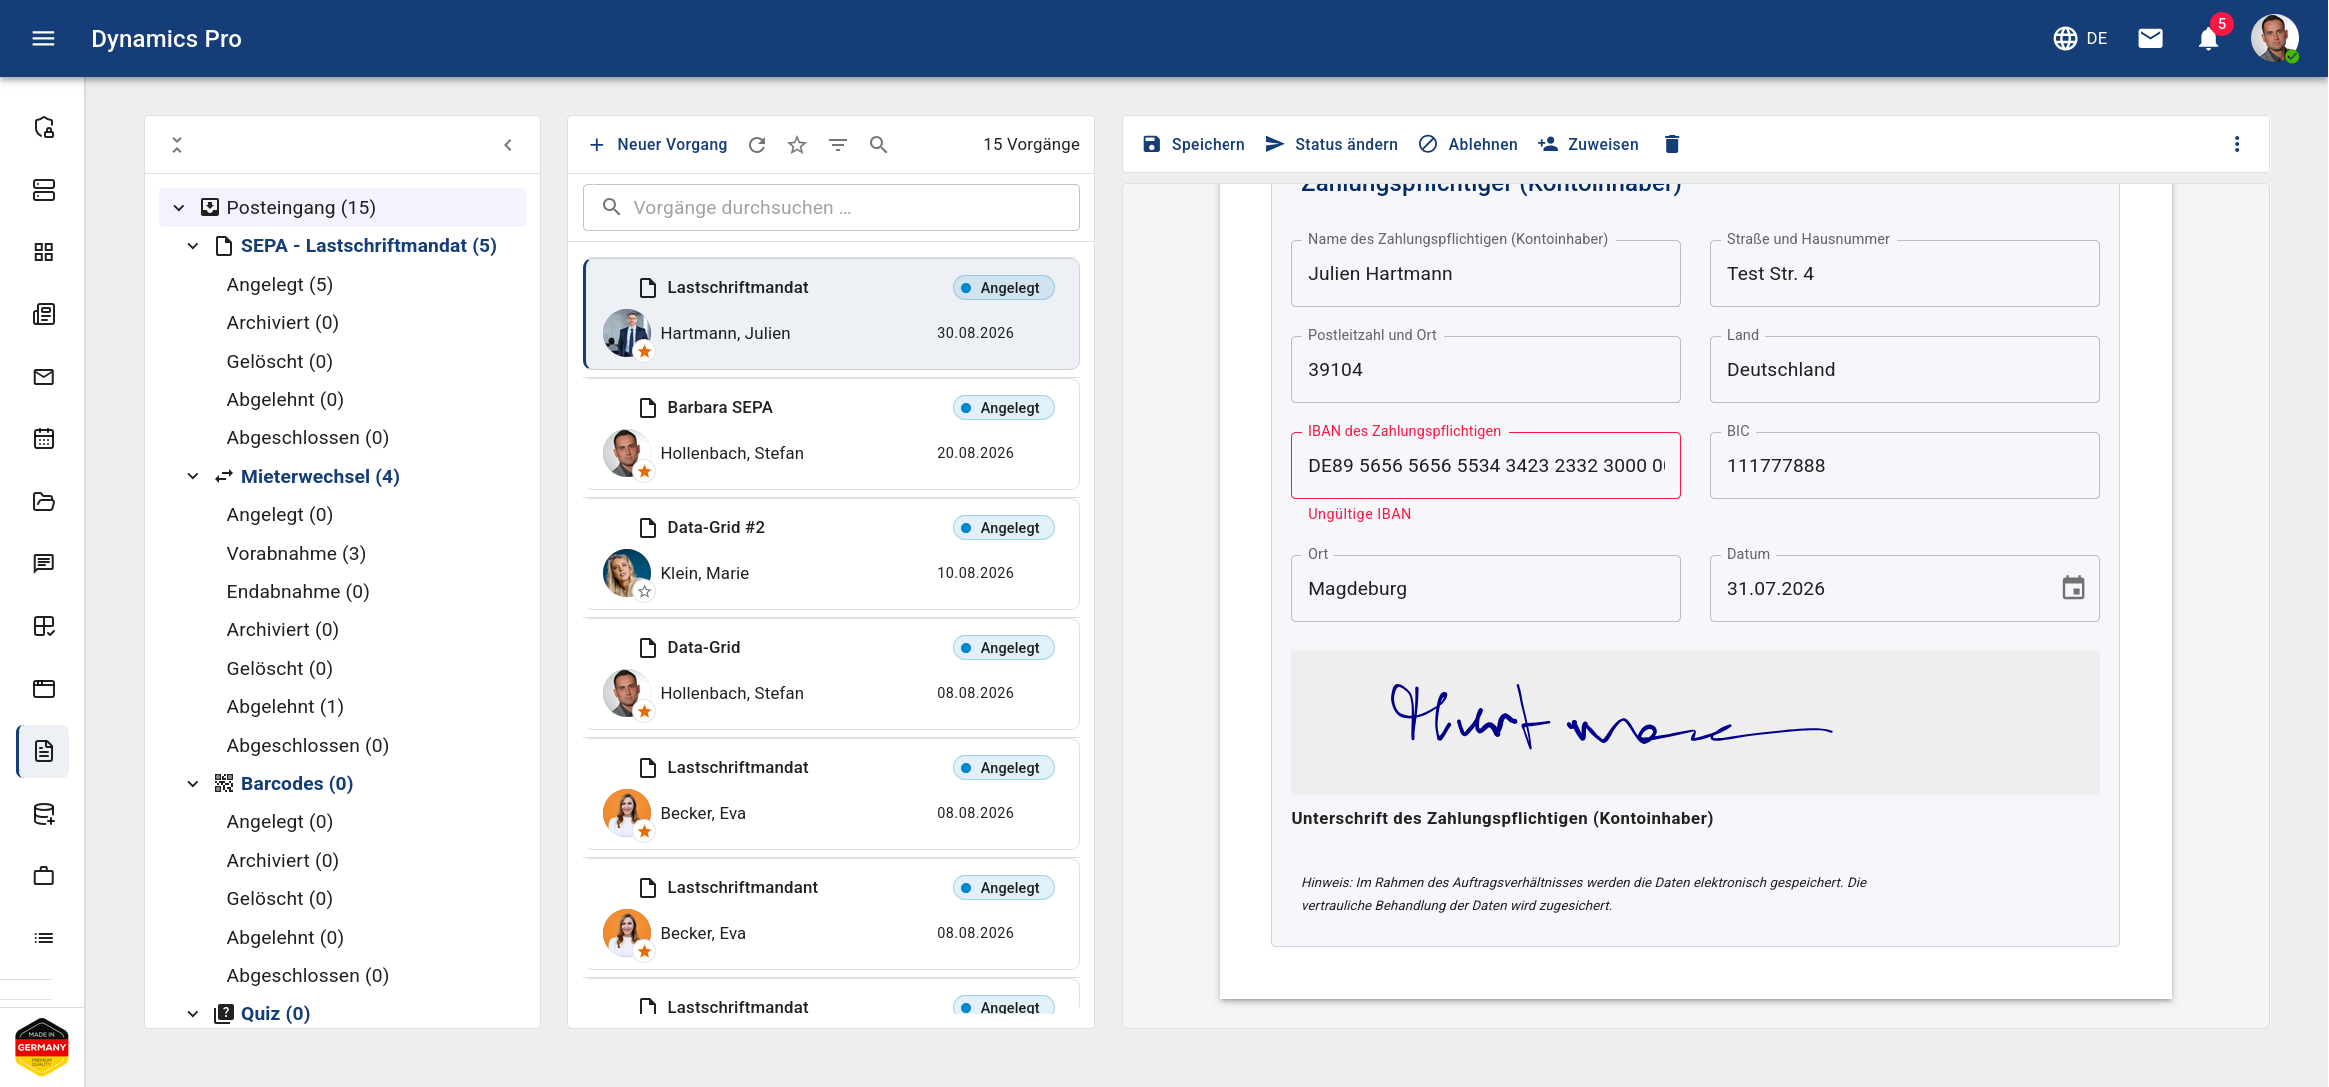The height and width of the screenshot is (1087, 2329).
Task: Click the signature pad area
Action: point(1695,723)
